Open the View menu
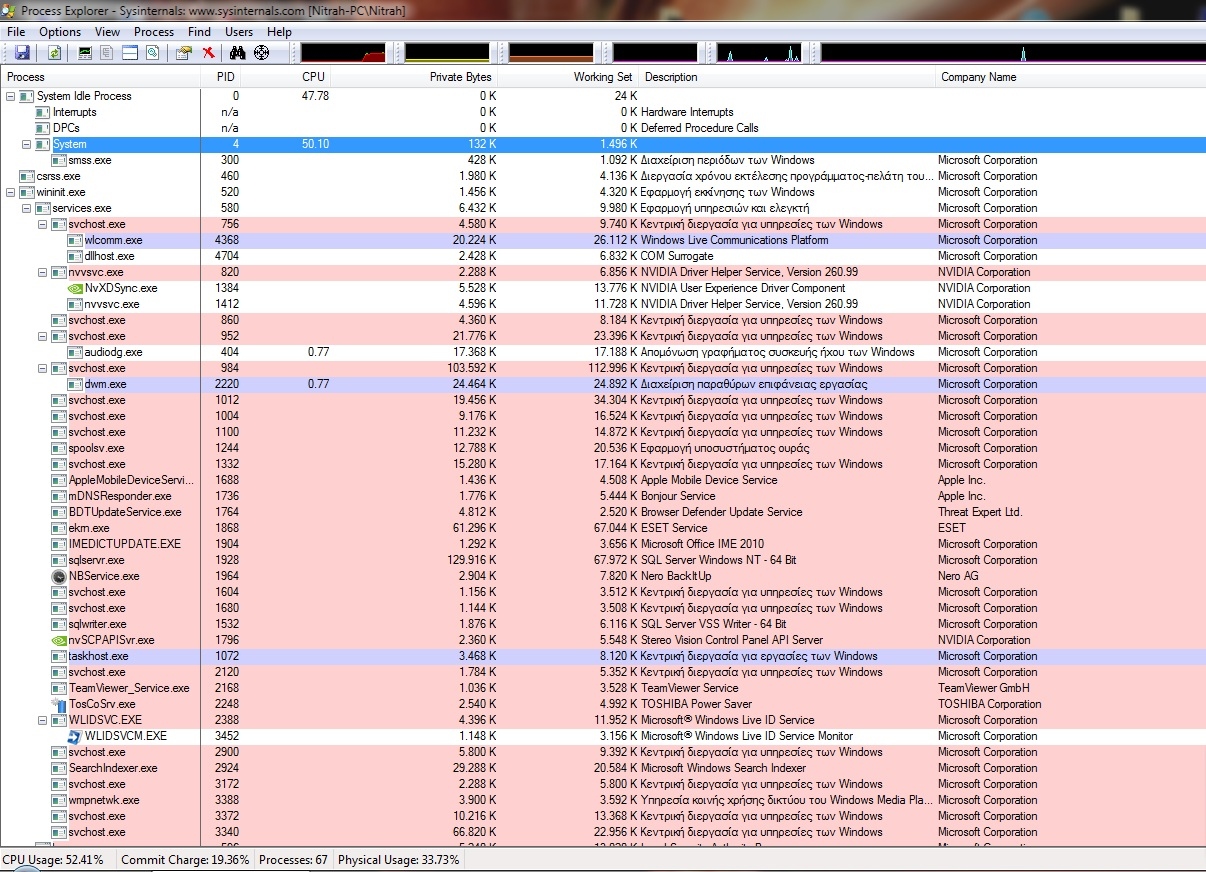 107,32
